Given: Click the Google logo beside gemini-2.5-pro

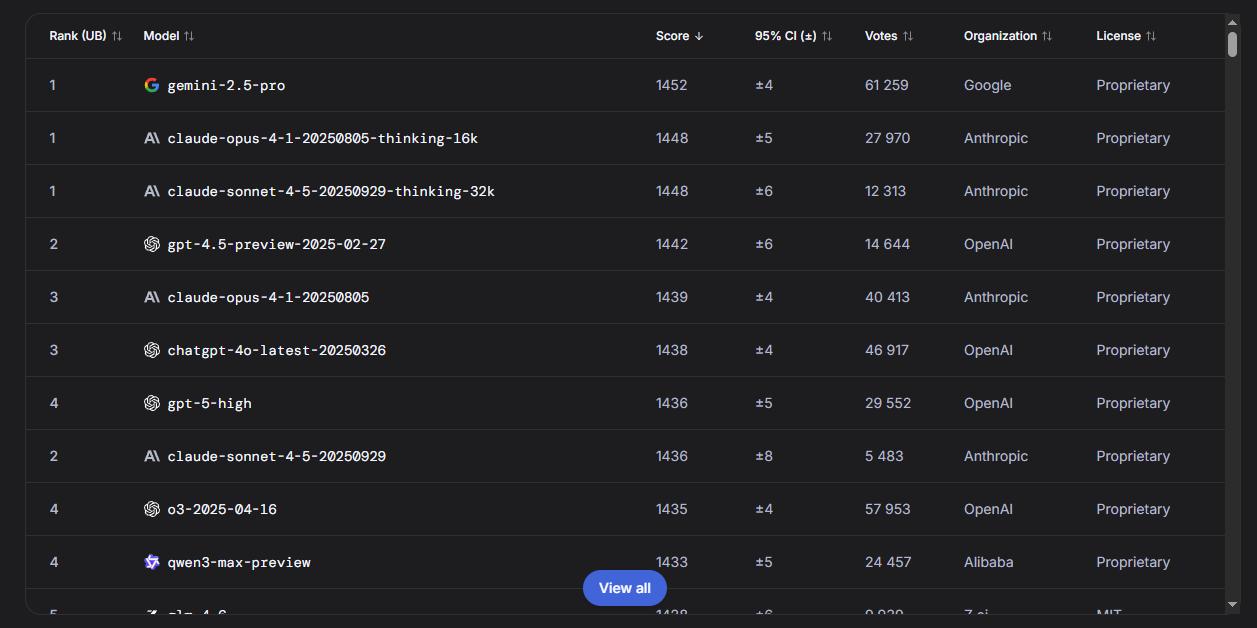Looking at the screenshot, I should tap(152, 85).
